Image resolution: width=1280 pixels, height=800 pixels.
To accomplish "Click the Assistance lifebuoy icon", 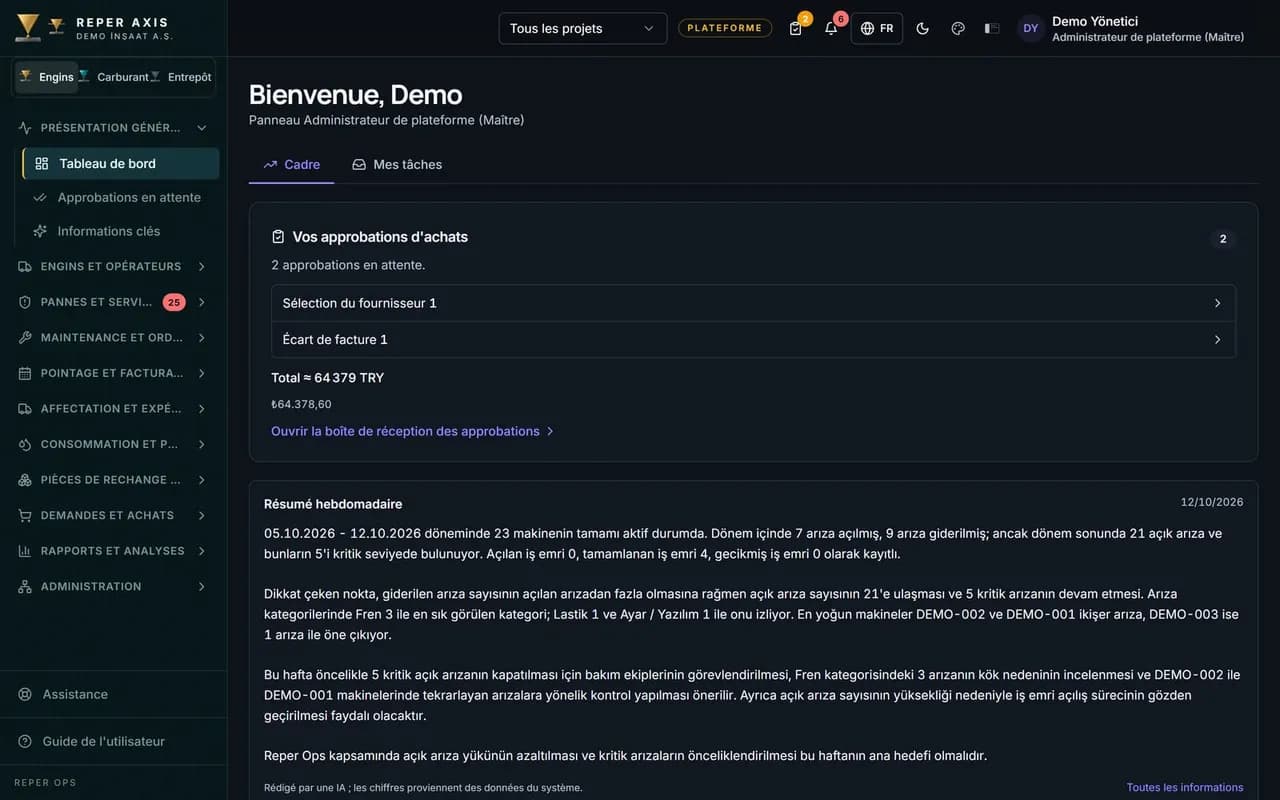I will (x=25, y=694).
